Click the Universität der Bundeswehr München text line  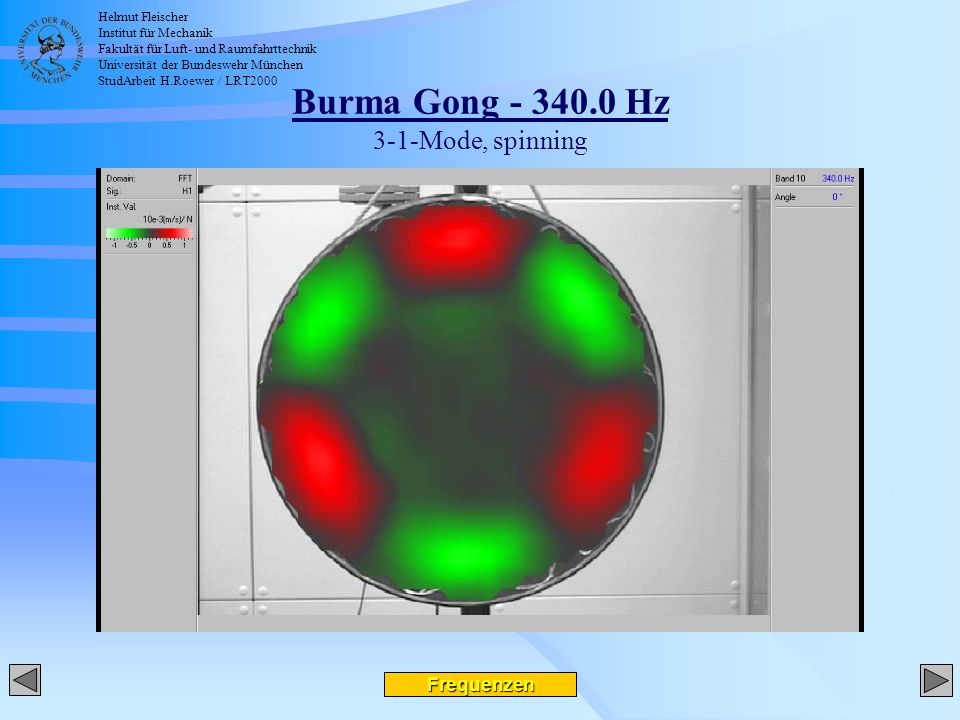201,64
